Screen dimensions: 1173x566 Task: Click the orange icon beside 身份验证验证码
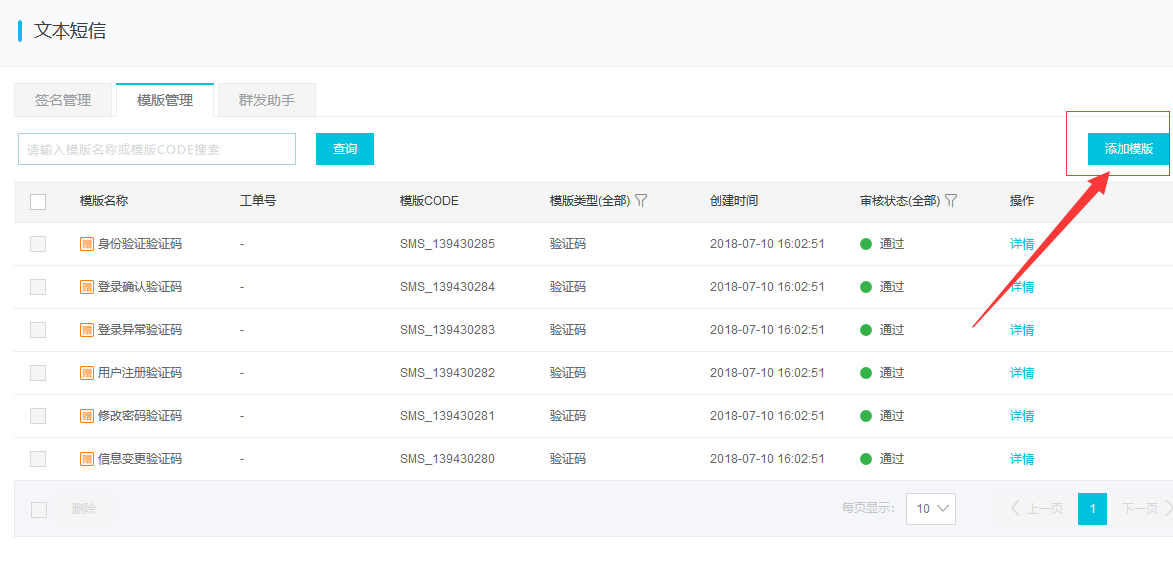87,244
